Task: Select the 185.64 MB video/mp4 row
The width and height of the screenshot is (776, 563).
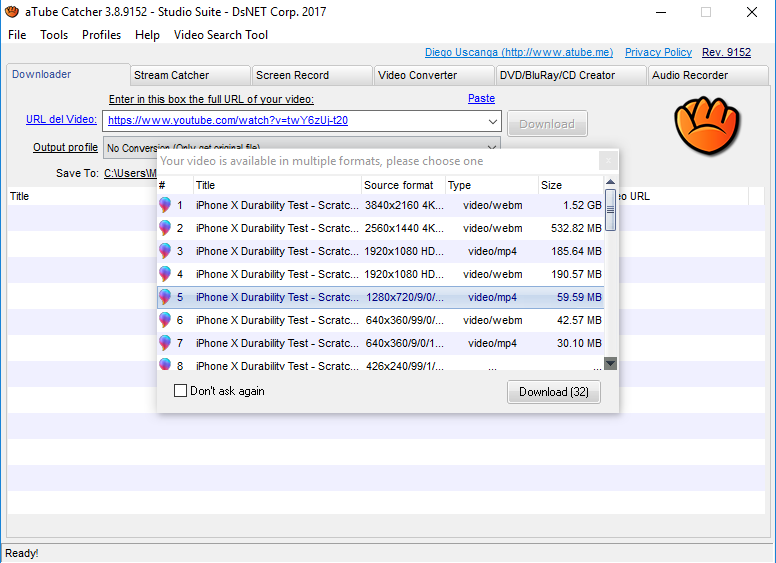Action: [x=381, y=251]
